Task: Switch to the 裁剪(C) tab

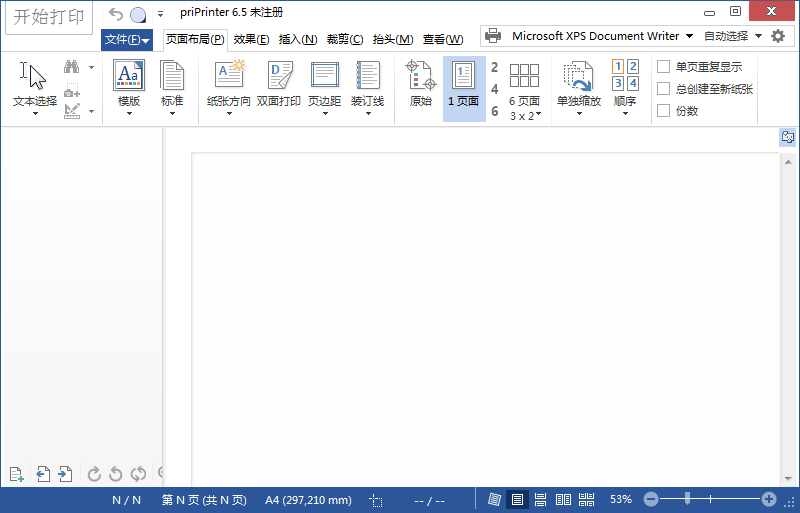Action: [345, 39]
